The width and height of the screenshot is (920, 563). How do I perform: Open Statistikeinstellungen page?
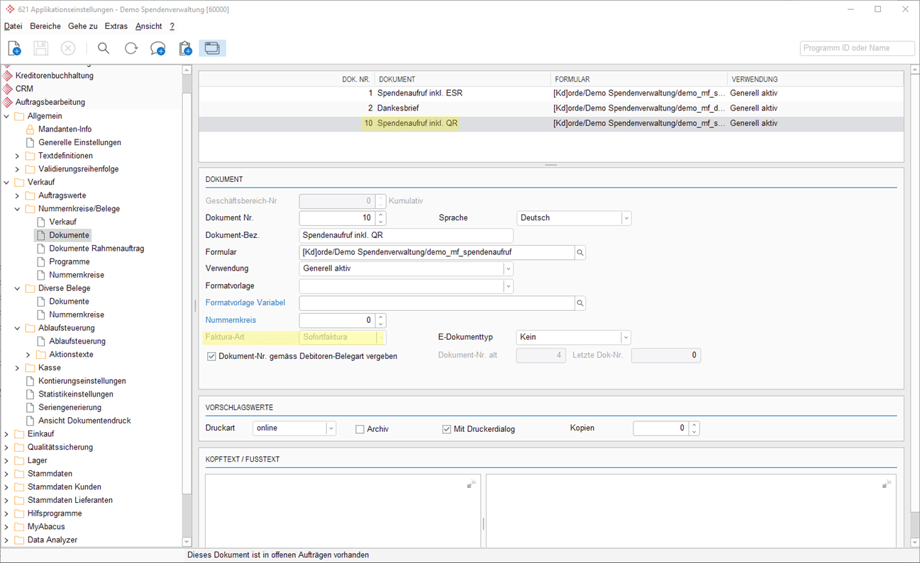coord(76,394)
